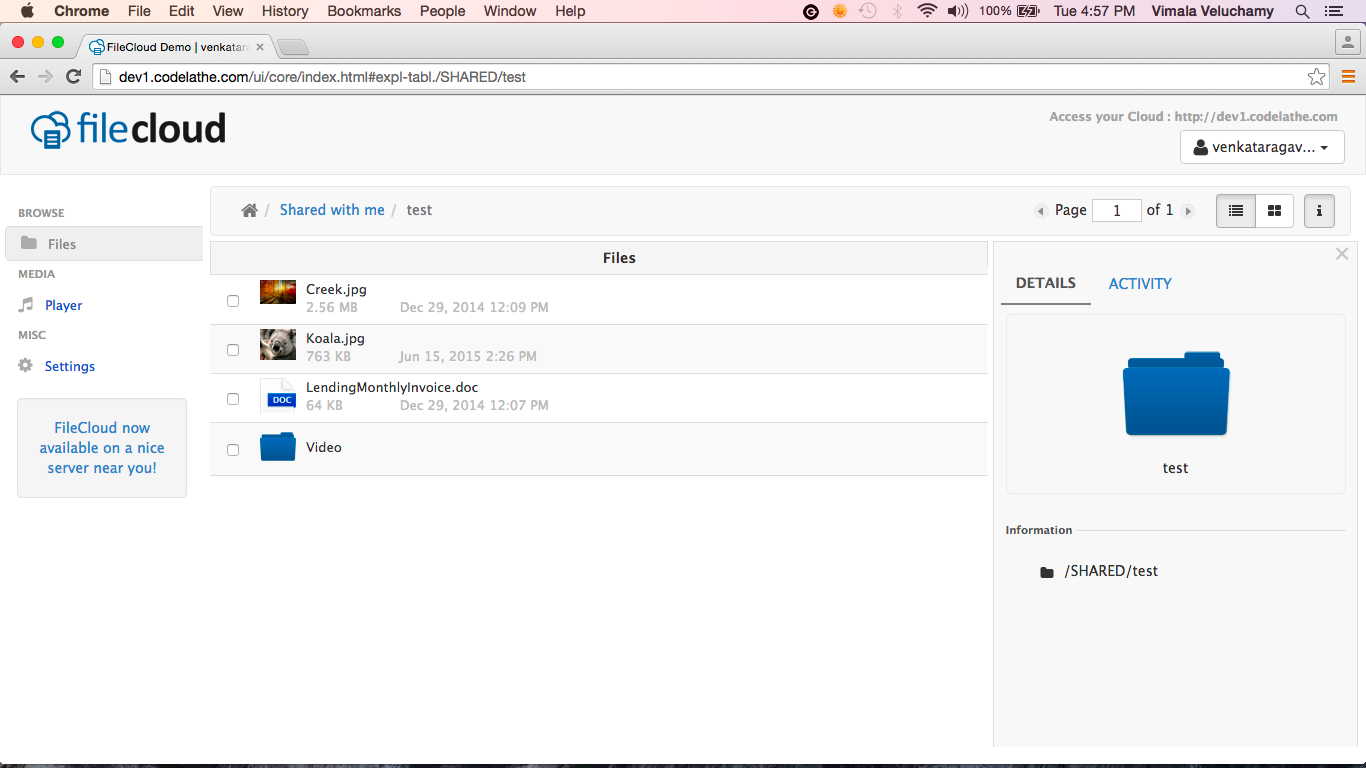Click the Wi-Fi status icon
This screenshot has height=768, width=1366.
point(927,11)
